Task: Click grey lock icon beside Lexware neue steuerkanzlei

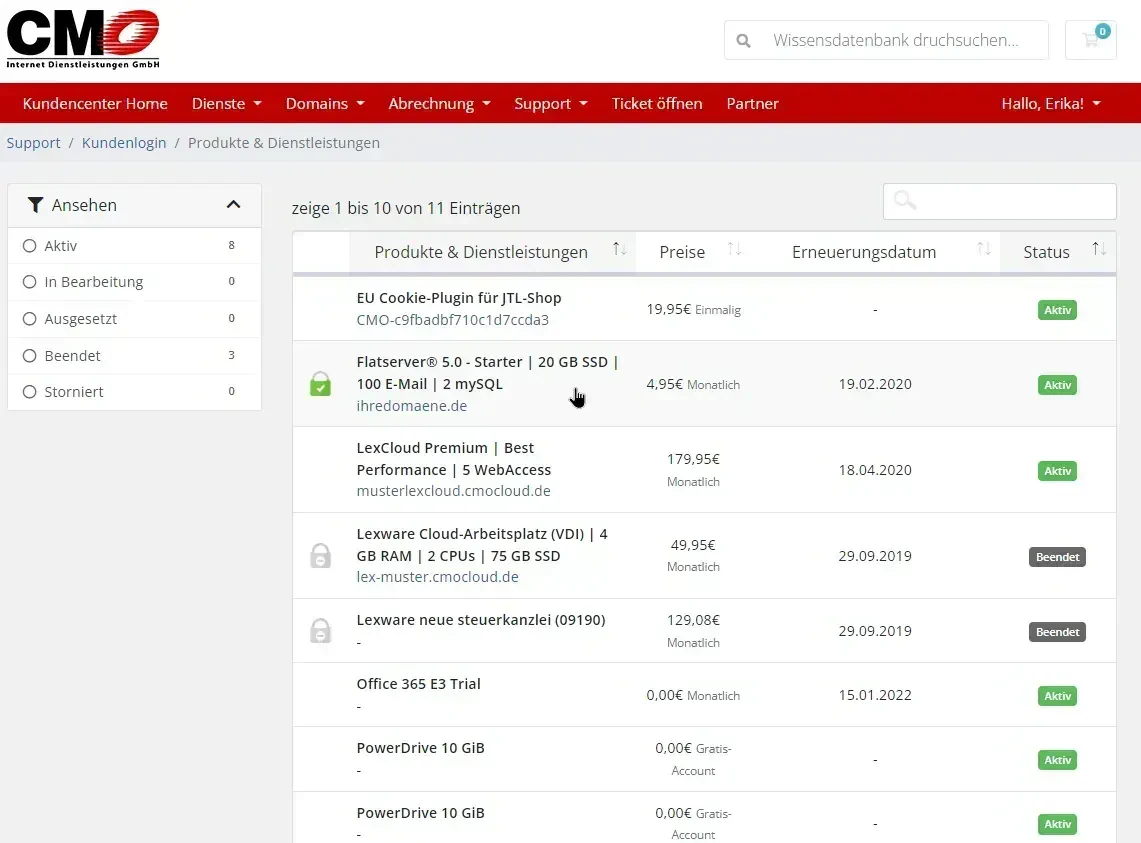Action: point(320,630)
